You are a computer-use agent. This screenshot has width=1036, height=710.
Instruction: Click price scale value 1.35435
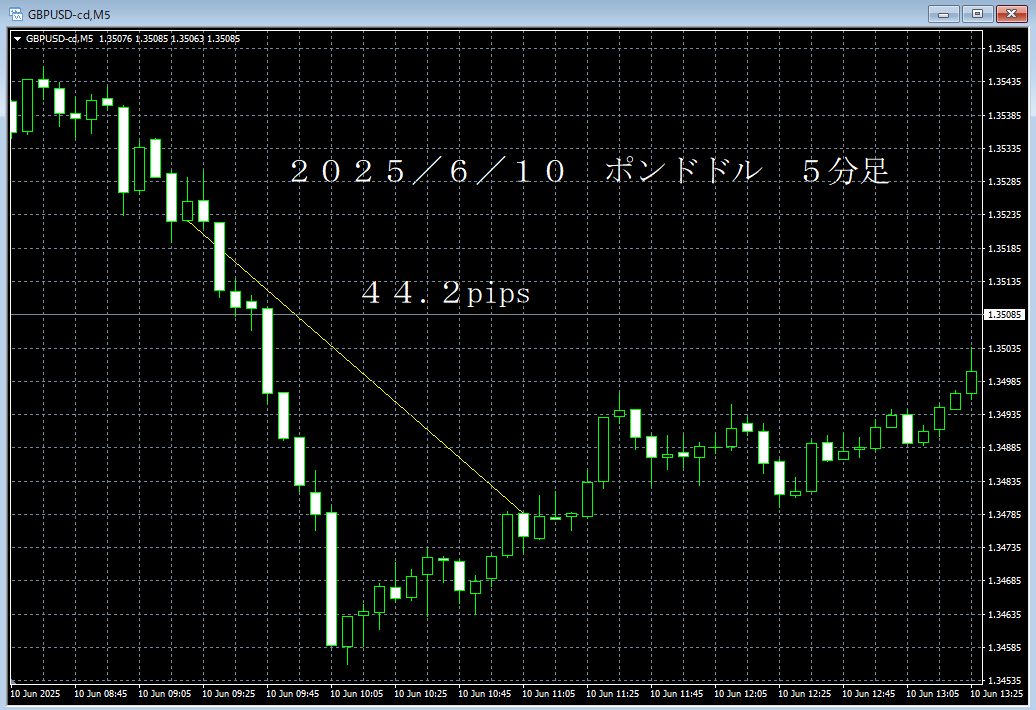pos(1004,82)
